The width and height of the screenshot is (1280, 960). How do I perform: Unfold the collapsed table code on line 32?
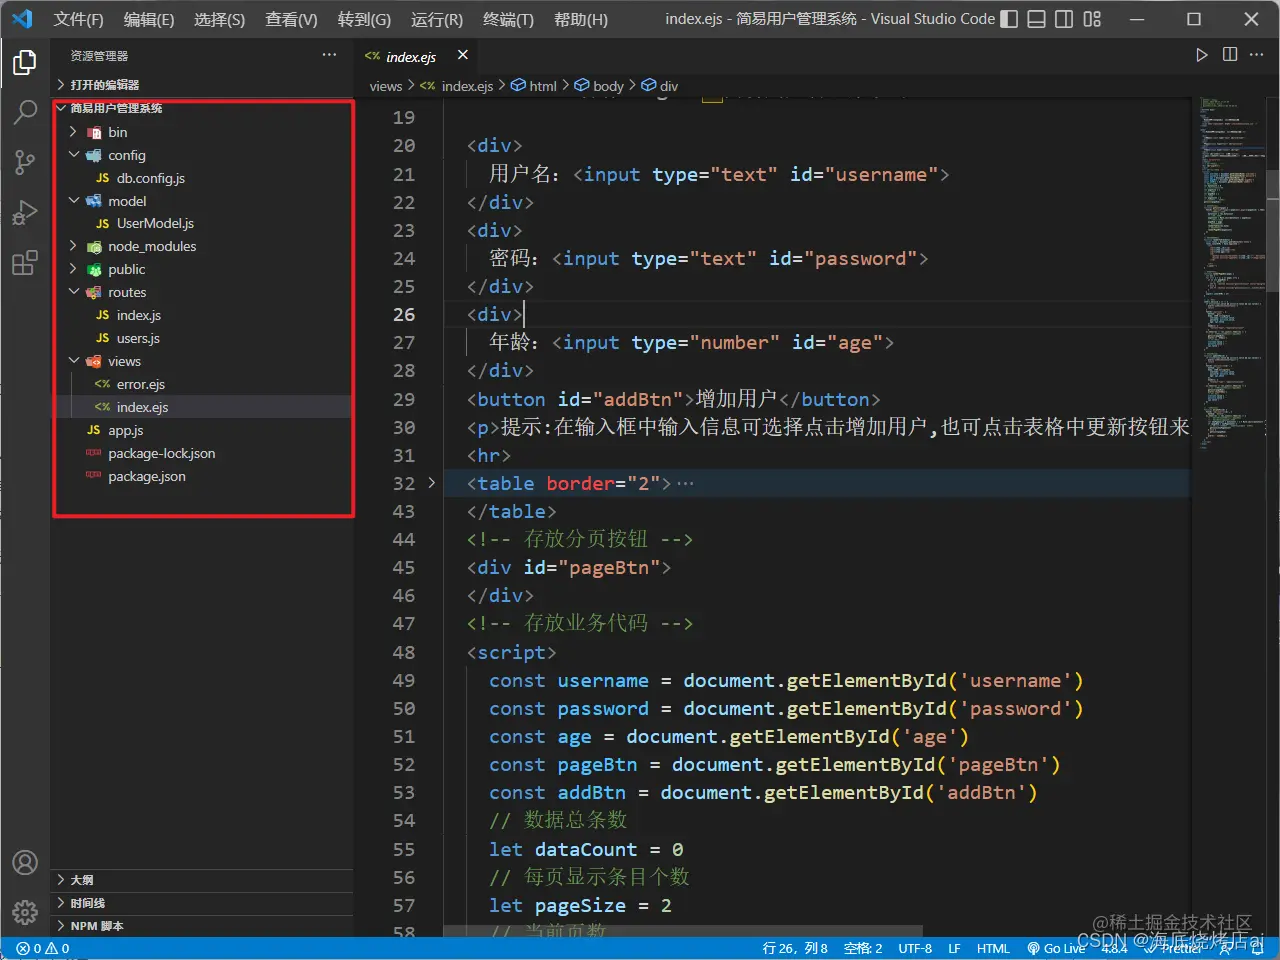(431, 483)
